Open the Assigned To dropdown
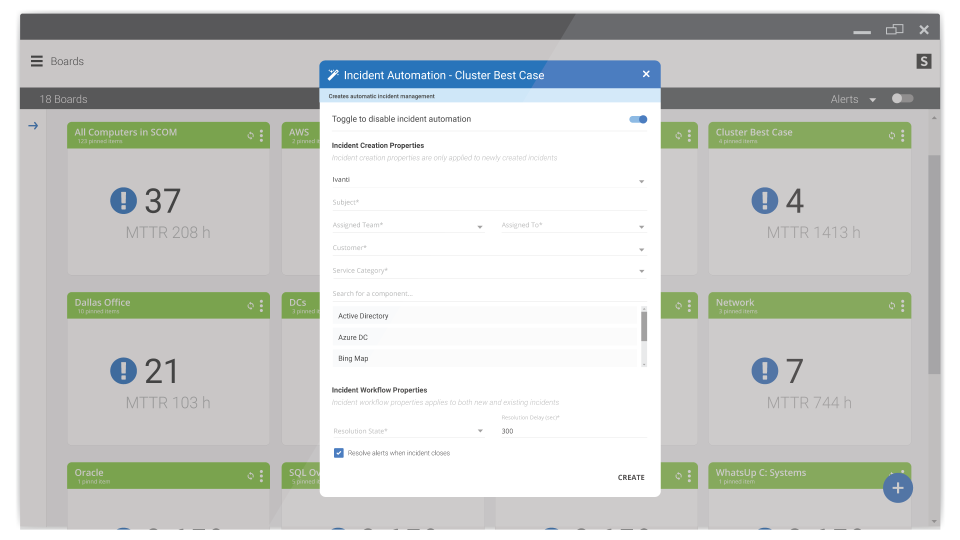 tap(574, 225)
